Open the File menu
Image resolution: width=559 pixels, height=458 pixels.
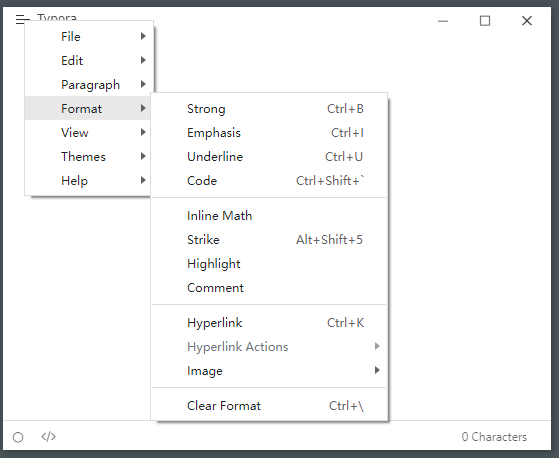coord(89,36)
